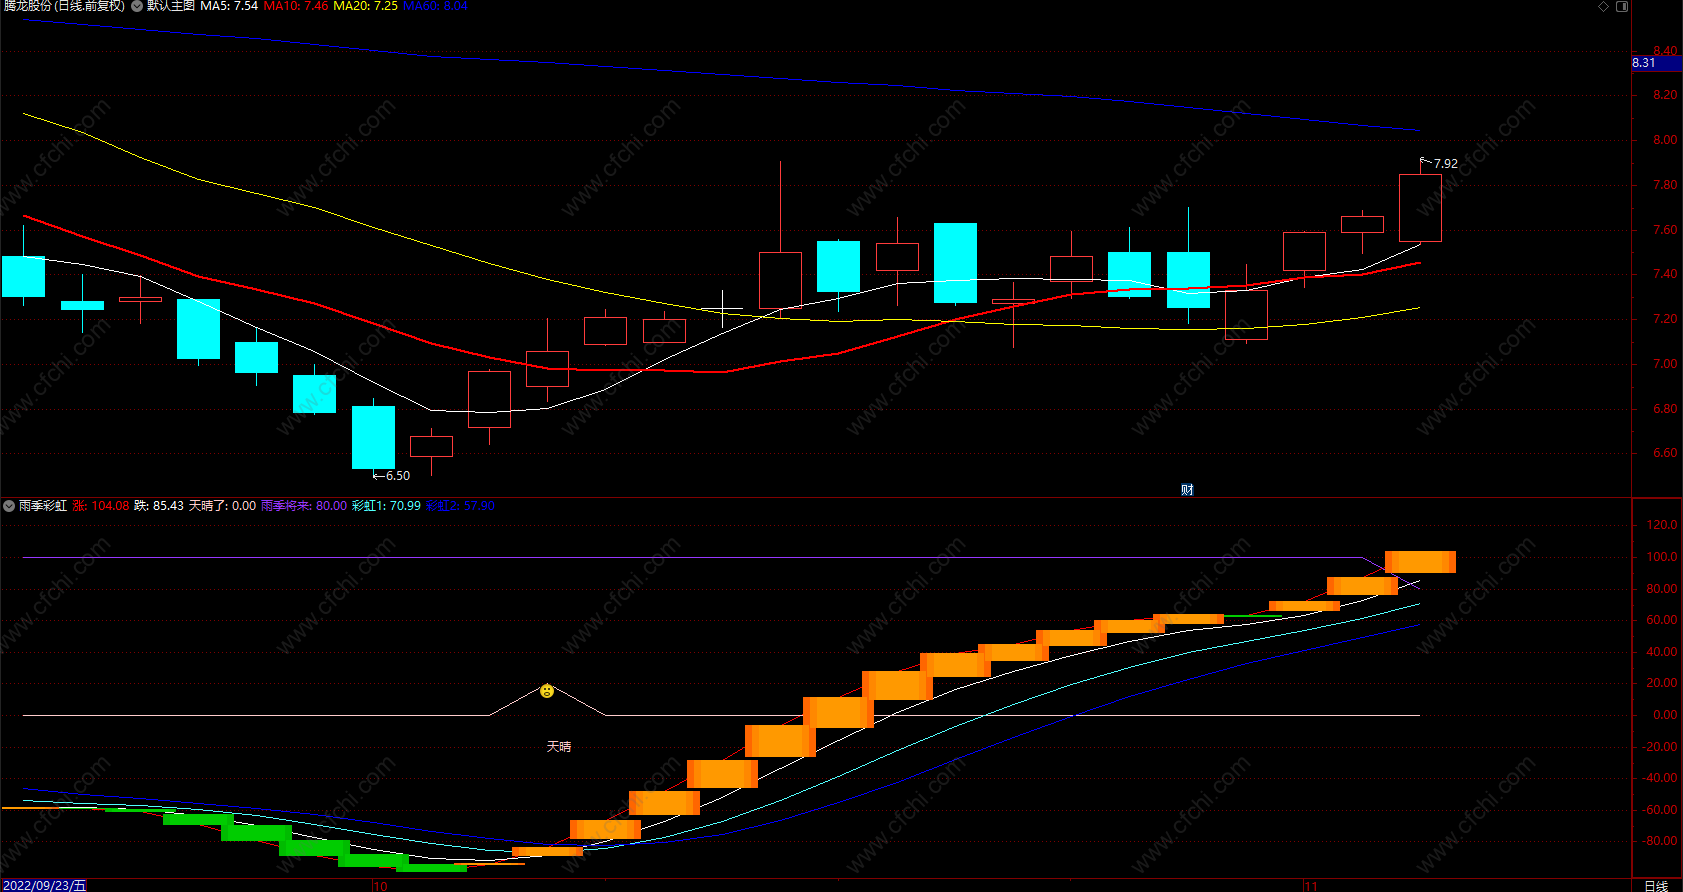Click the topmost orange block near 100.0
Image resolution: width=1683 pixels, height=892 pixels.
click(1420, 562)
